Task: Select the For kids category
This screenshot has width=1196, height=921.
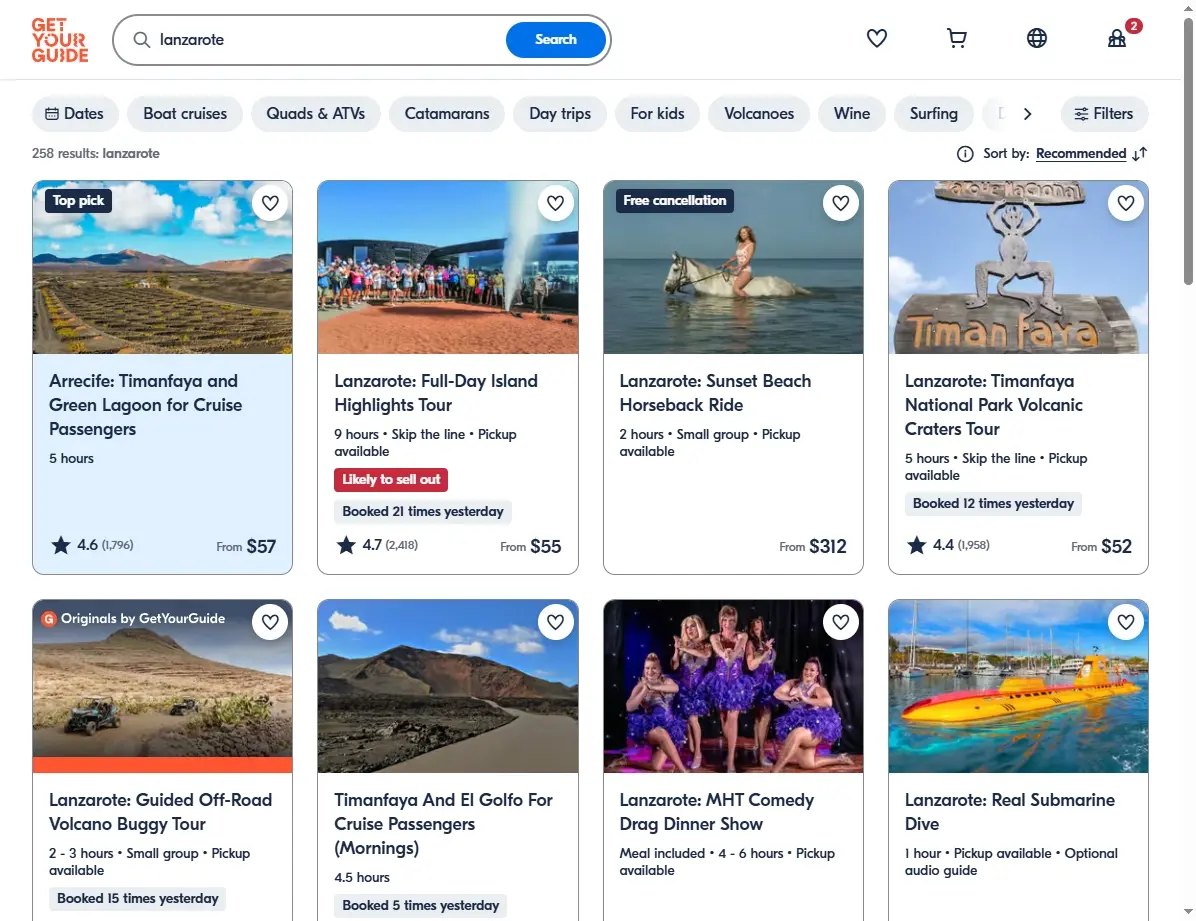Action: coord(657,114)
